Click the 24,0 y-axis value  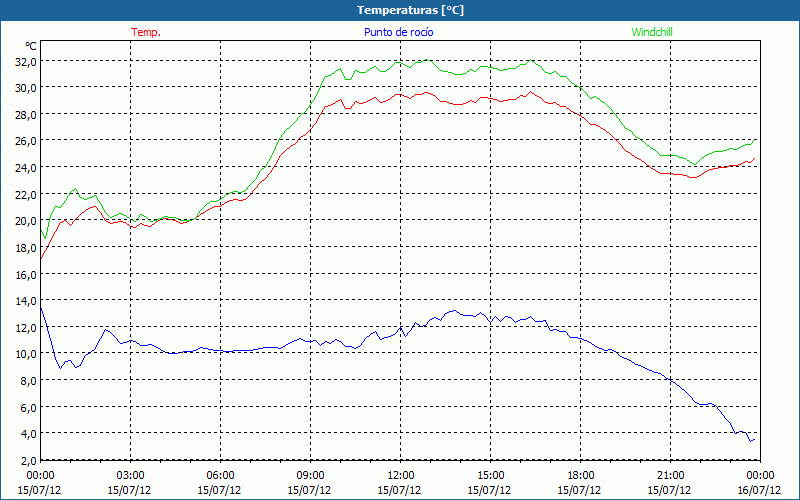tap(26, 168)
